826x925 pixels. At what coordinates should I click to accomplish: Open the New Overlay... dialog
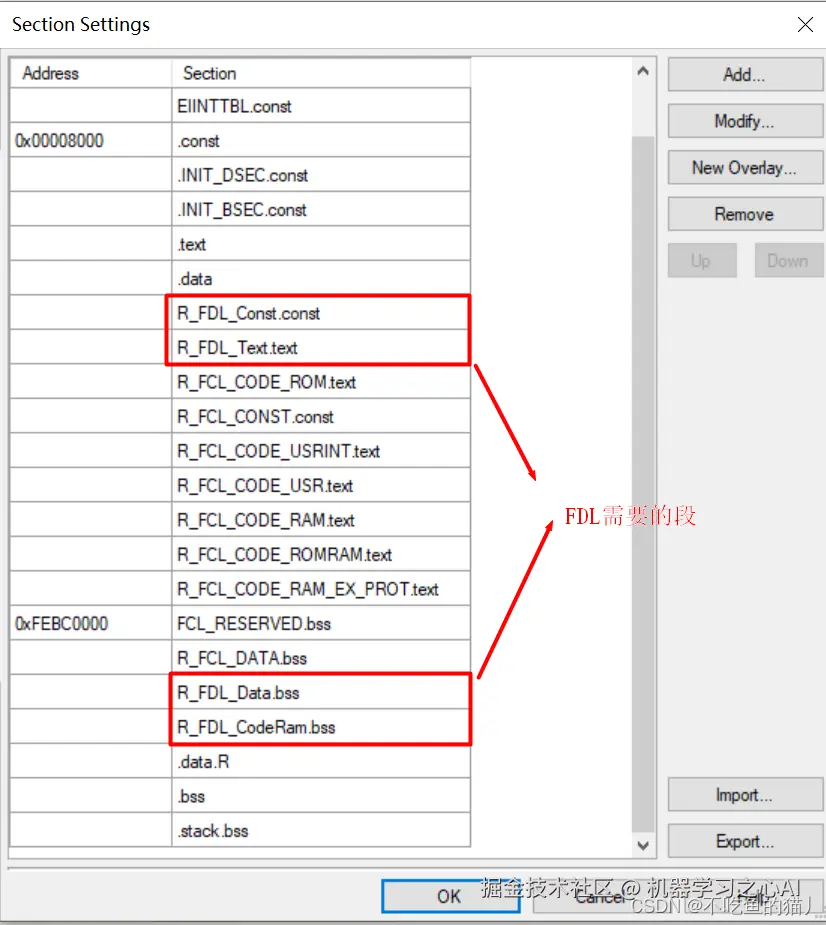[x=744, y=168]
